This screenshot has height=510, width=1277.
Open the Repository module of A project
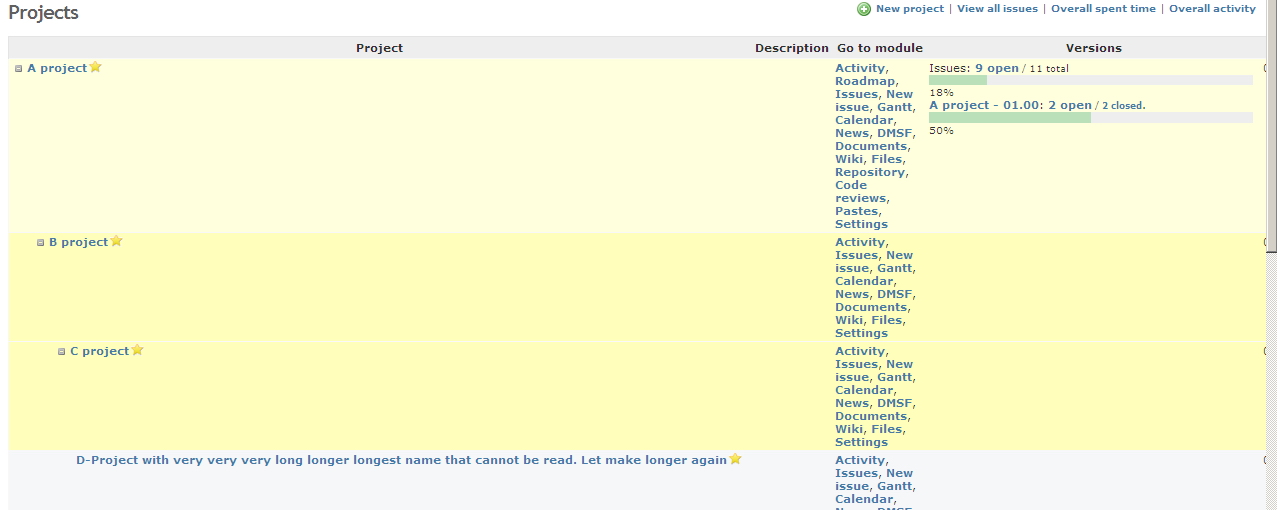tap(869, 172)
